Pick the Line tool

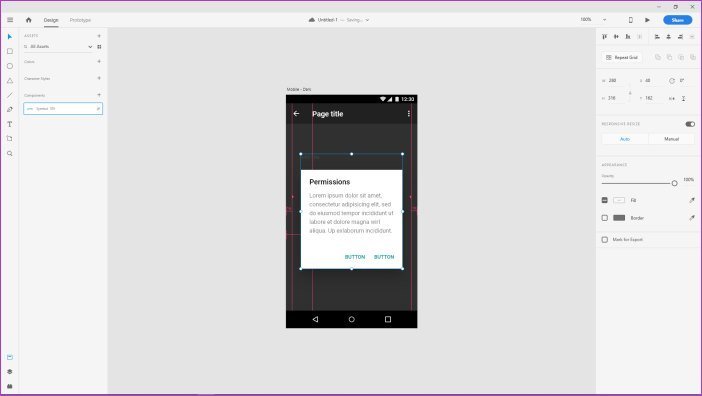[x=10, y=95]
